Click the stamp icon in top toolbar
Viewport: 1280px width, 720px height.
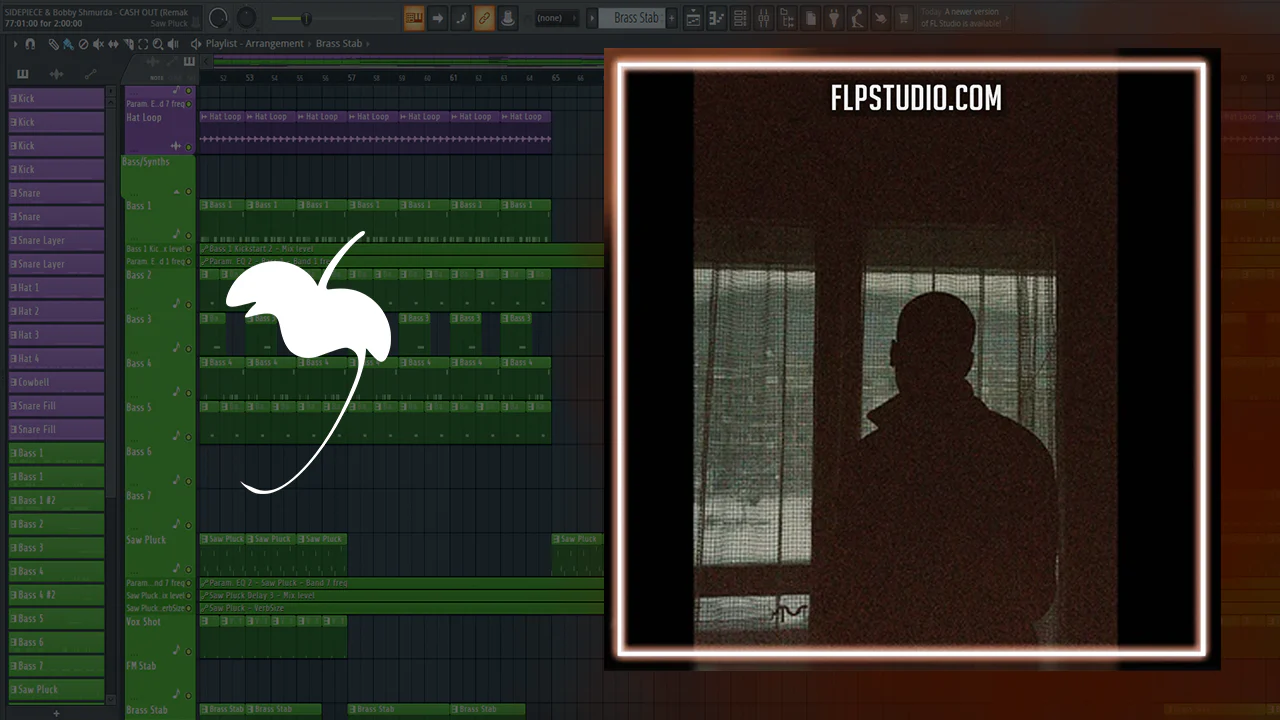coord(507,18)
